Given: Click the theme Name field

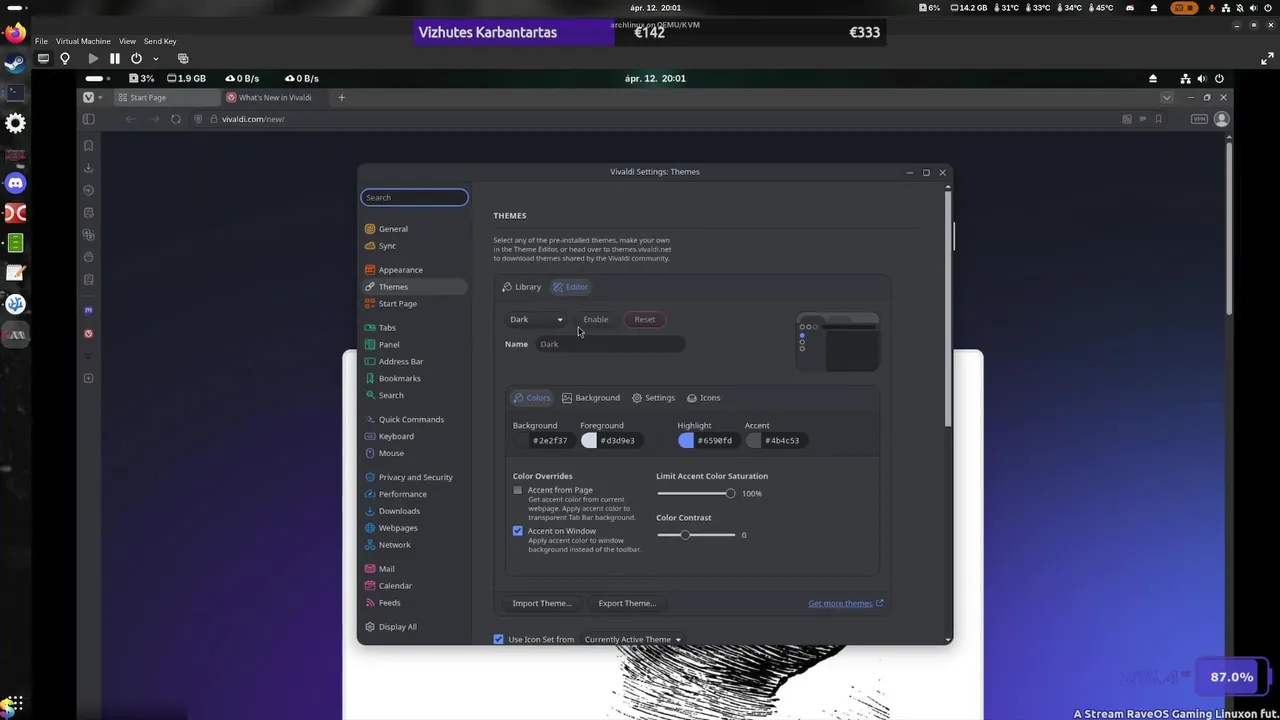Looking at the screenshot, I should click(610, 344).
